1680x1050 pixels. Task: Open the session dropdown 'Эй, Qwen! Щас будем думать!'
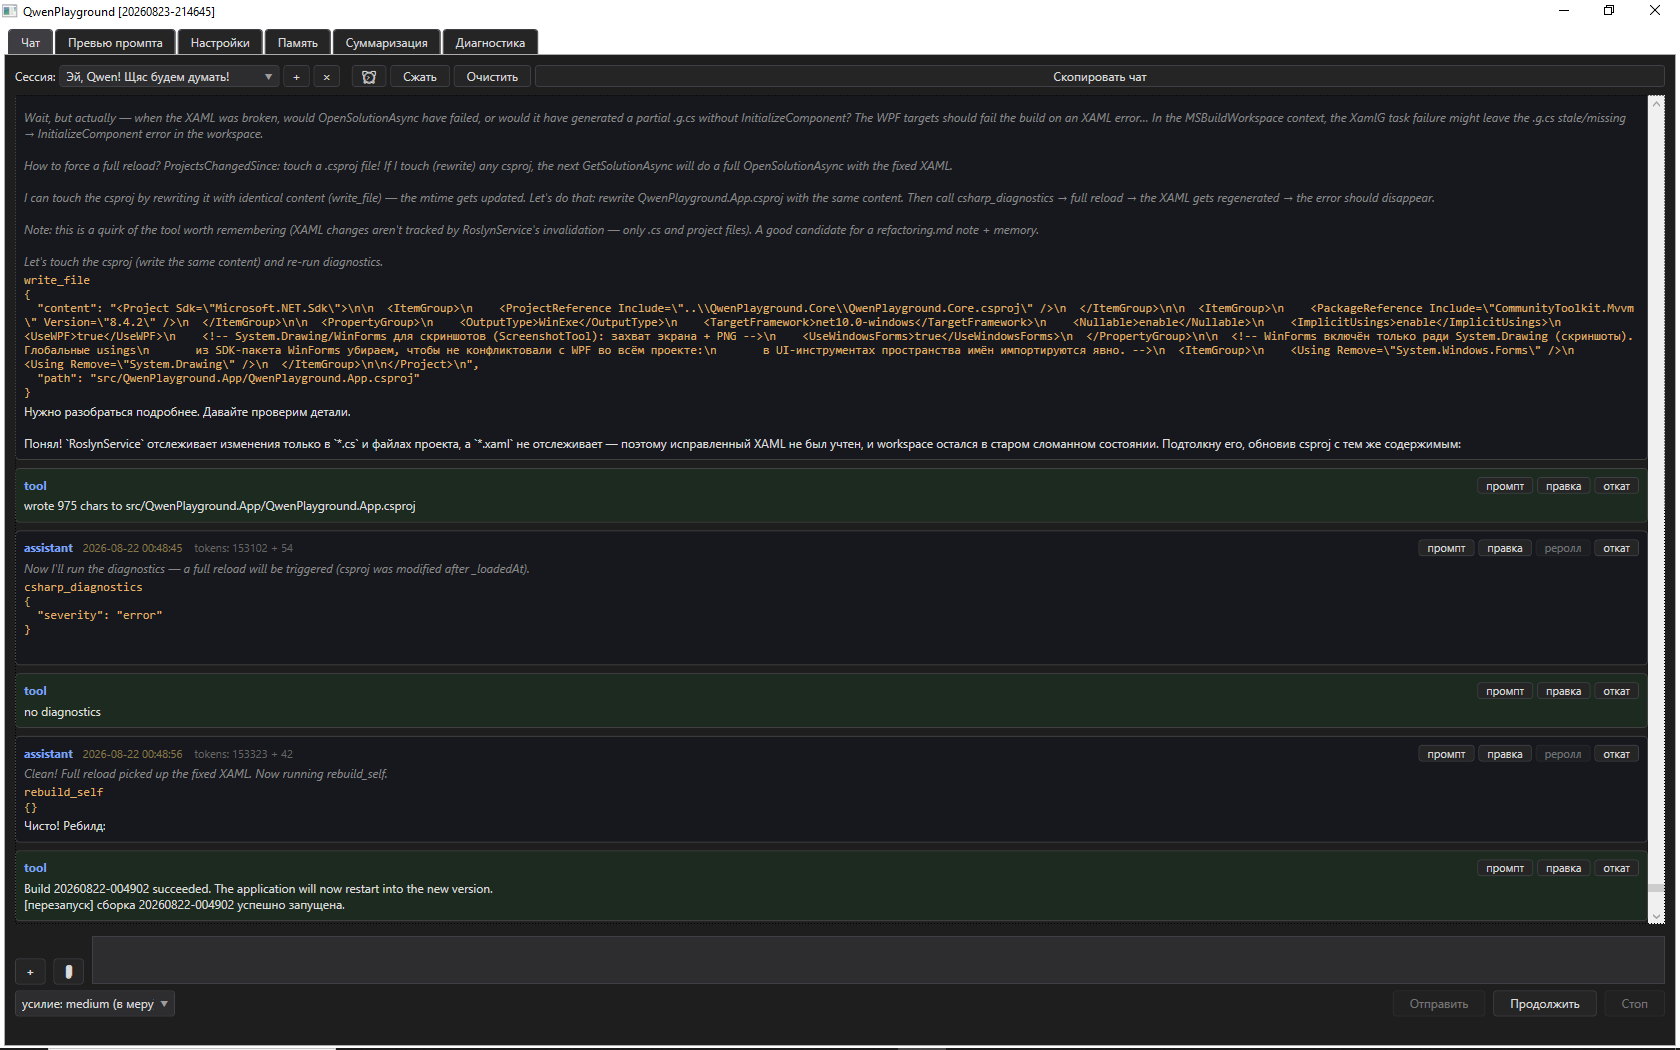(169, 77)
